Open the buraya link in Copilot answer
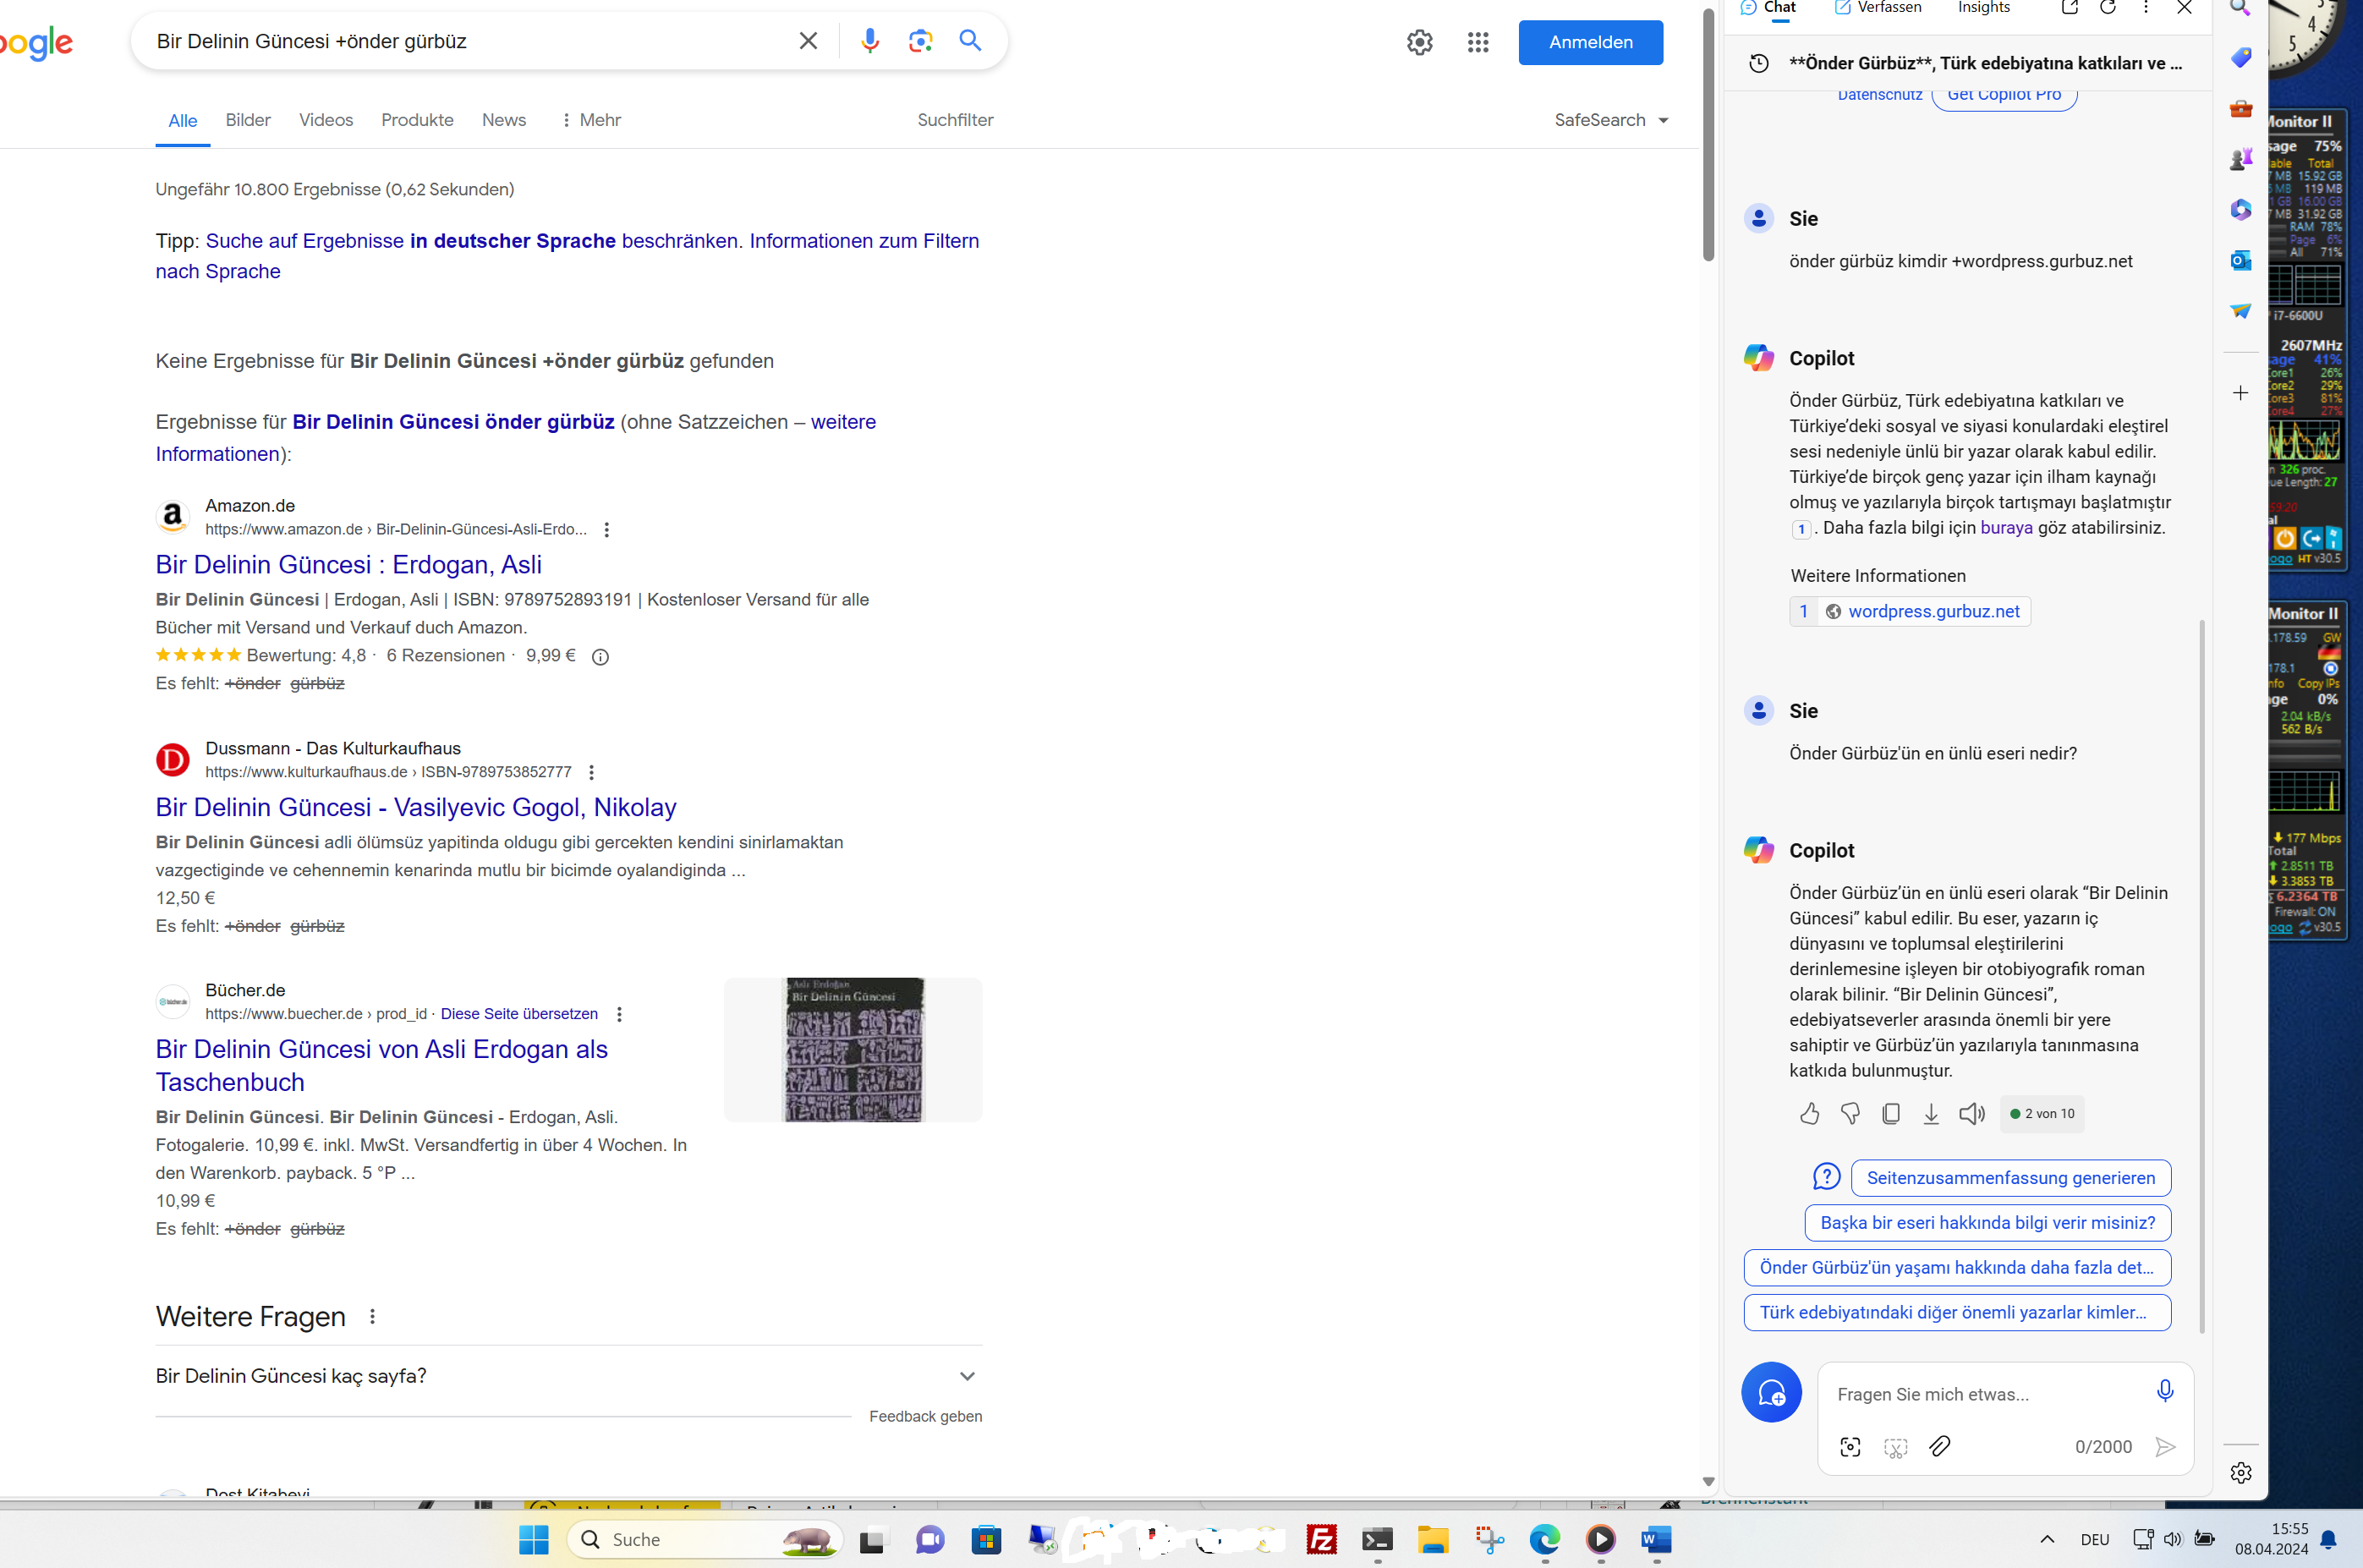The width and height of the screenshot is (2363, 1568). [x=2006, y=528]
